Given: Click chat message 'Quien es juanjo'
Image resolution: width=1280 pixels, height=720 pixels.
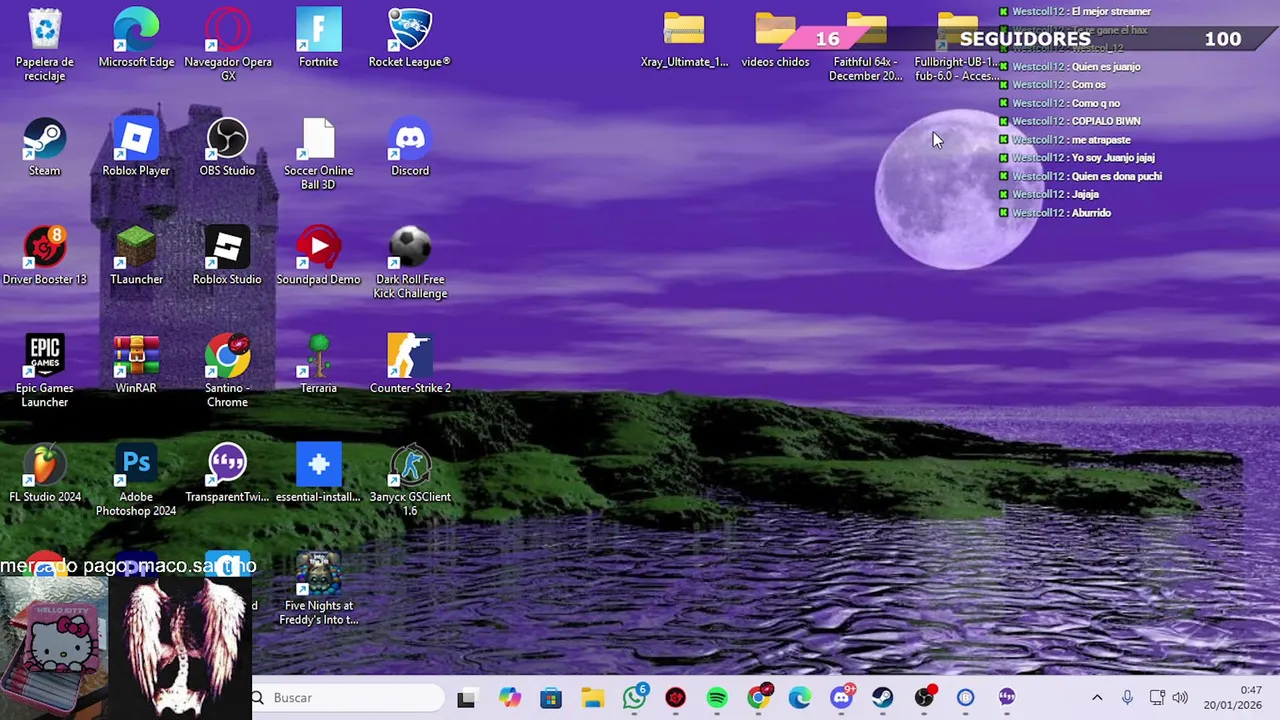Looking at the screenshot, I should click(x=1106, y=67).
